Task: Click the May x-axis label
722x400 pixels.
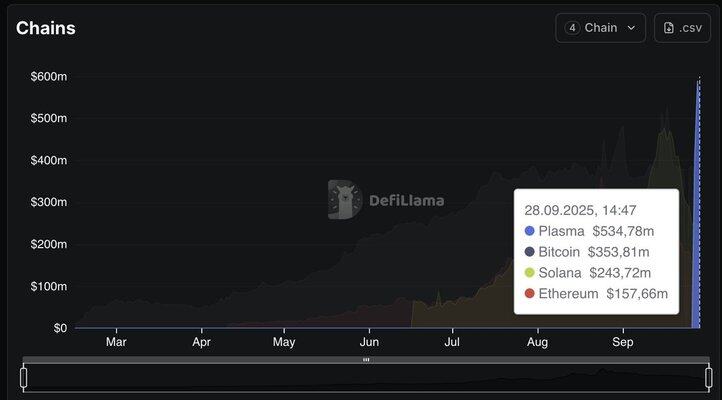Action: (284, 342)
